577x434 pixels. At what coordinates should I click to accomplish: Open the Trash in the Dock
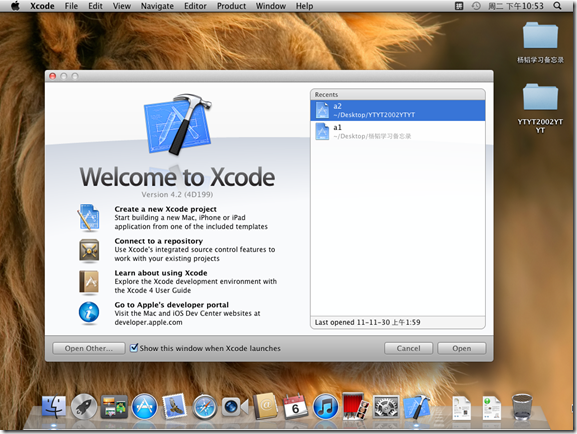pos(522,406)
